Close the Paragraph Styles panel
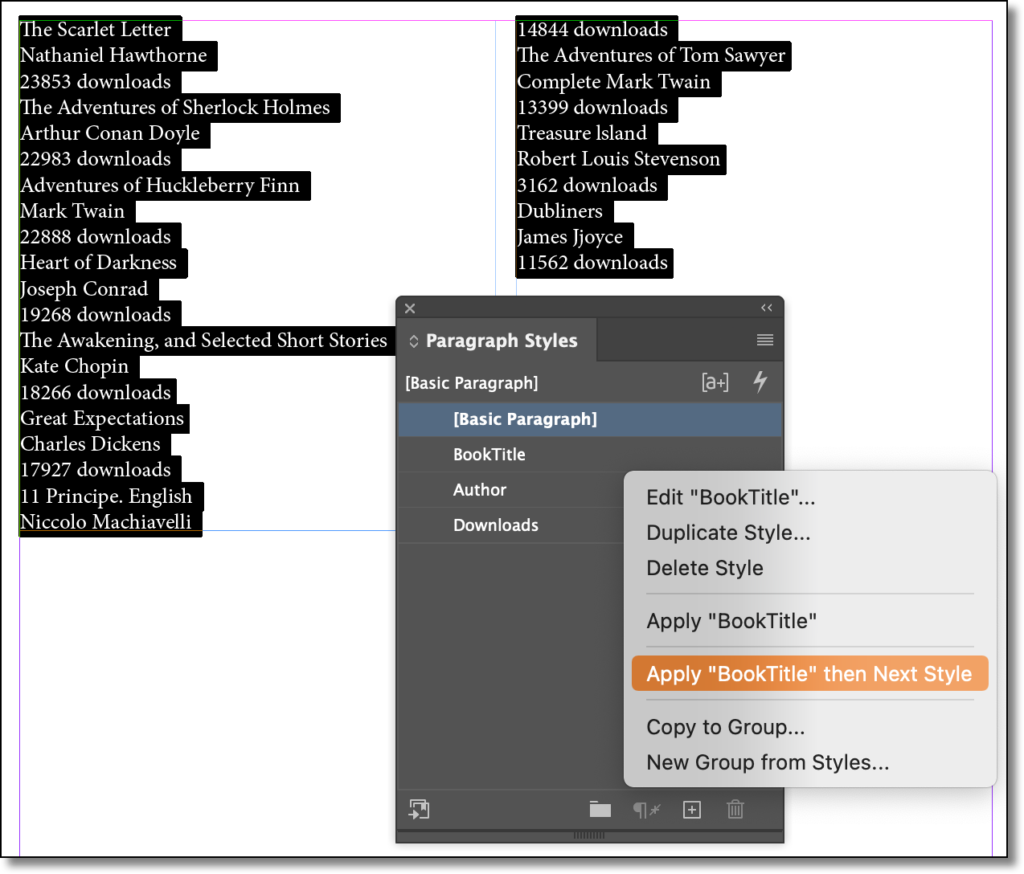Image resolution: width=1024 pixels, height=874 pixels. pos(409,308)
